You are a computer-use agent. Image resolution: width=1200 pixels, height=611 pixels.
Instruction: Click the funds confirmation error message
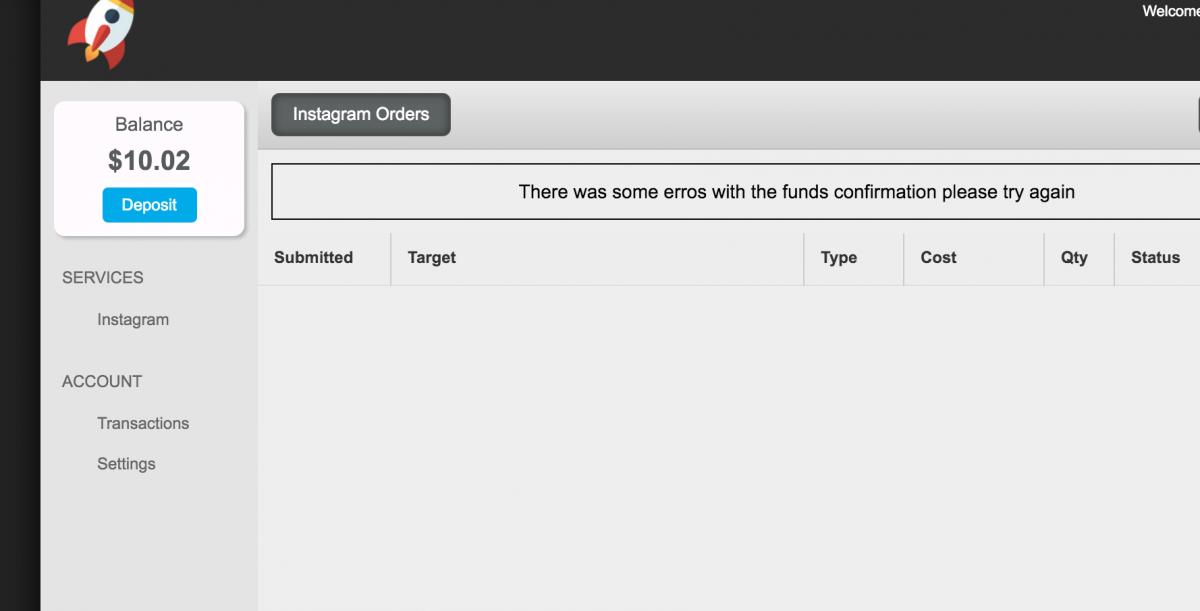pyautogui.click(x=797, y=191)
